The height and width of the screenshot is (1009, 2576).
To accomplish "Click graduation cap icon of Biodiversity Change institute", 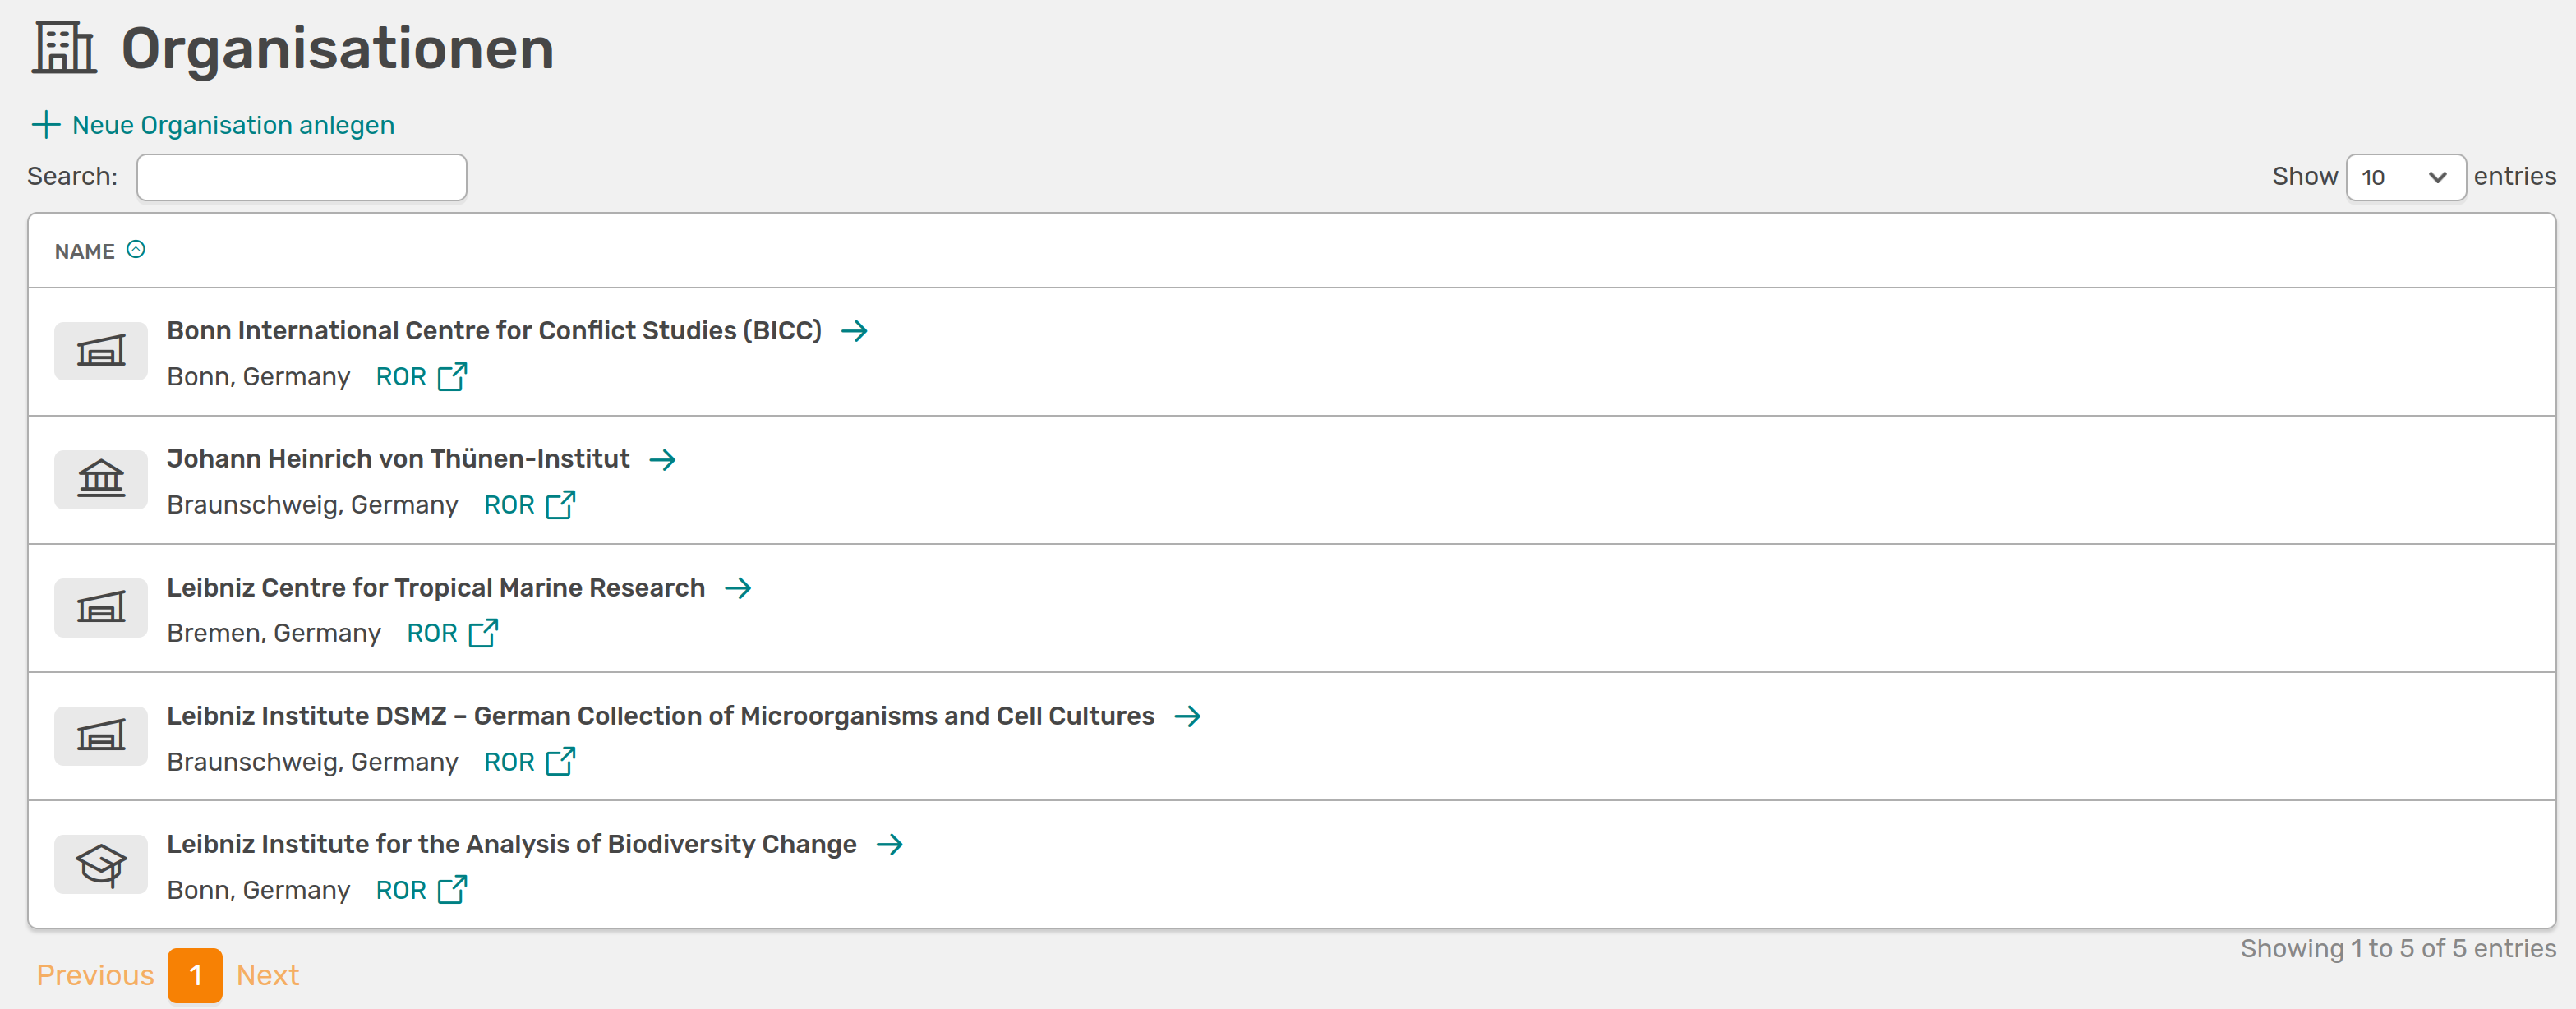I will pyautogui.click(x=101, y=864).
